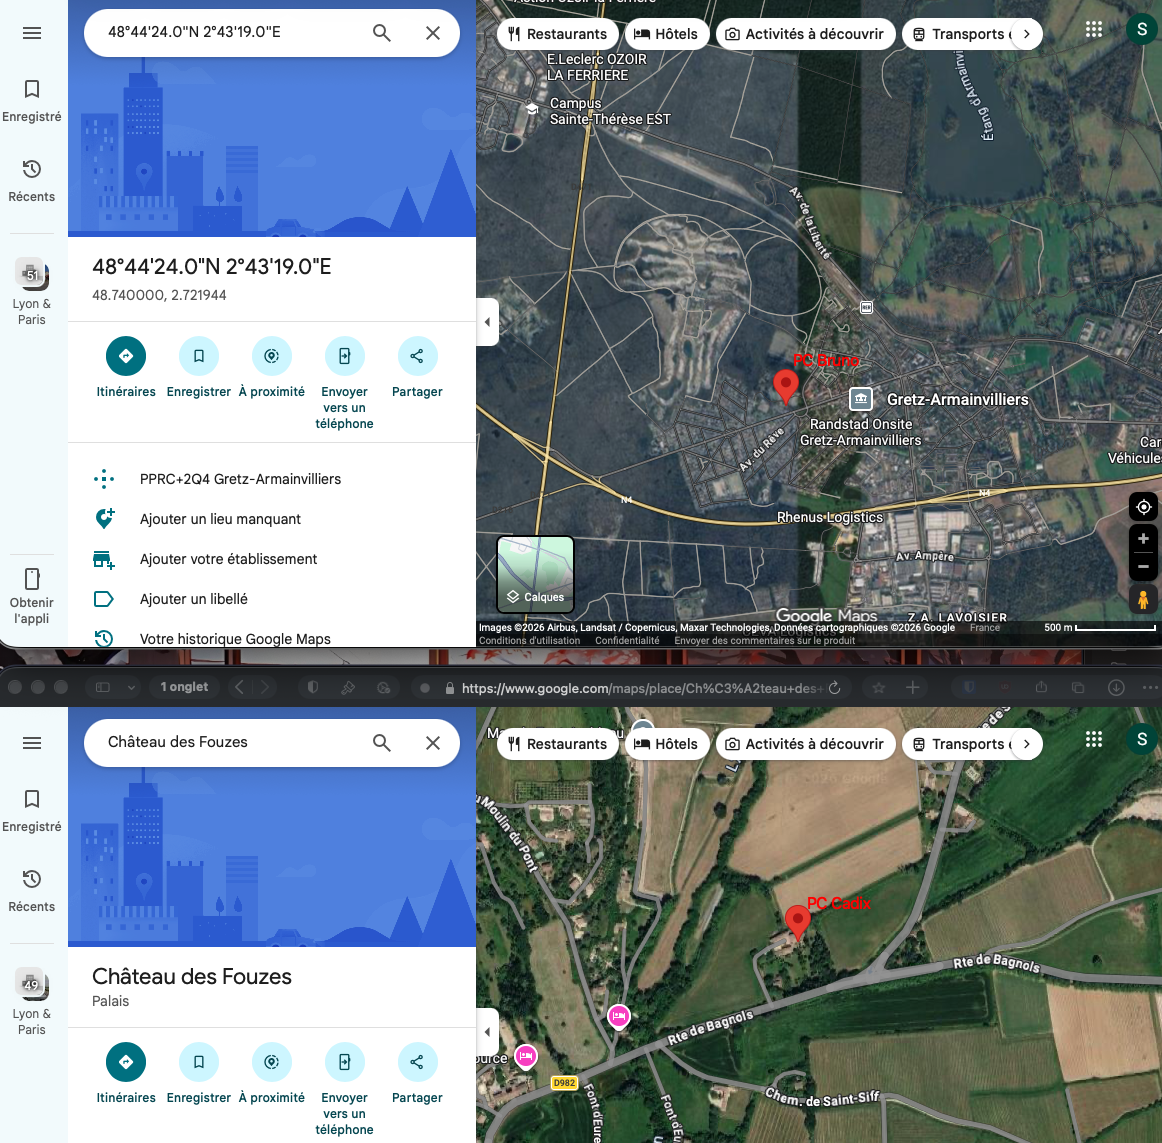Image resolution: width=1162 pixels, height=1143 pixels.
Task: Zoom in on the top map
Action: point(1143,539)
